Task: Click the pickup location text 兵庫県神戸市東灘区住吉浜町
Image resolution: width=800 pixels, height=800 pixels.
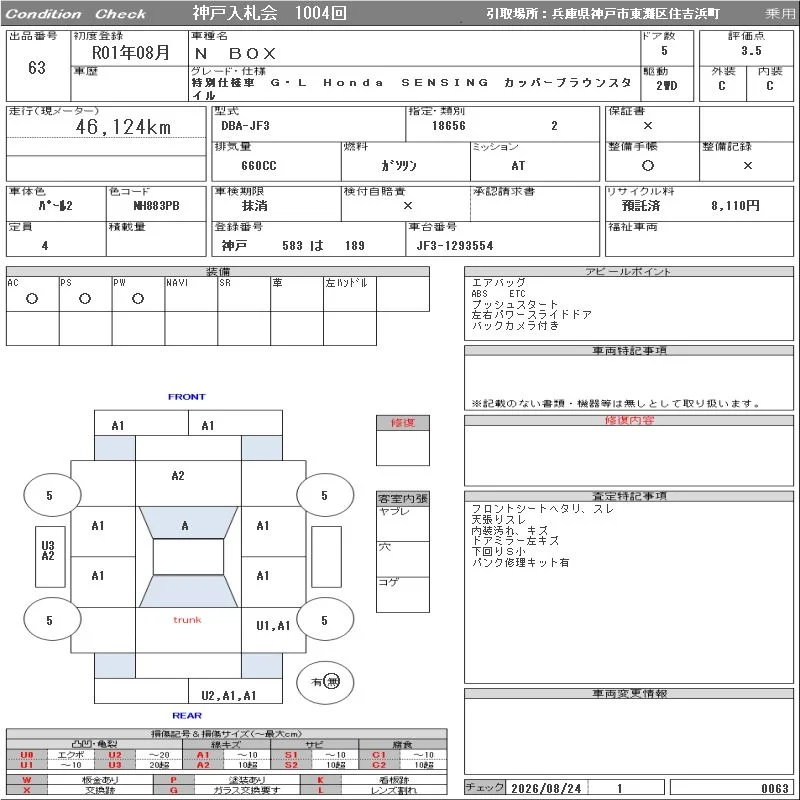Action: (x=635, y=14)
